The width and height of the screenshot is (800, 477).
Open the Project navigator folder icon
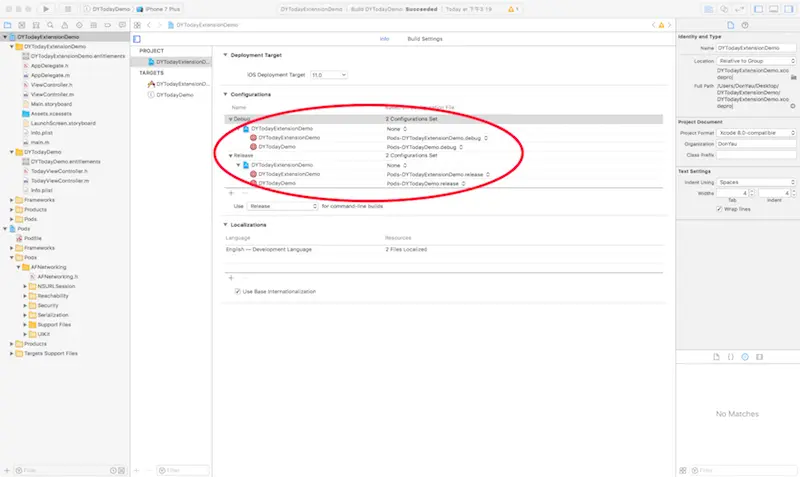pos(7,25)
